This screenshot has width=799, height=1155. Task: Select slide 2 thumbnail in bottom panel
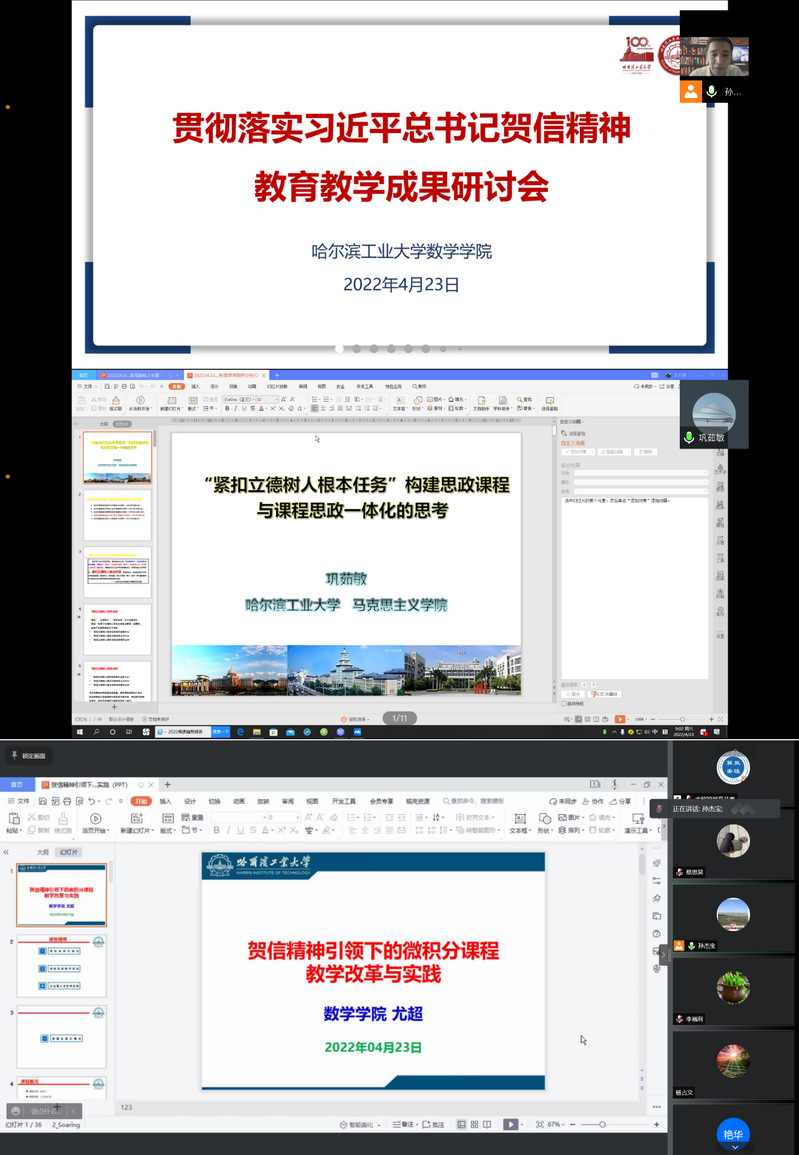(61, 966)
